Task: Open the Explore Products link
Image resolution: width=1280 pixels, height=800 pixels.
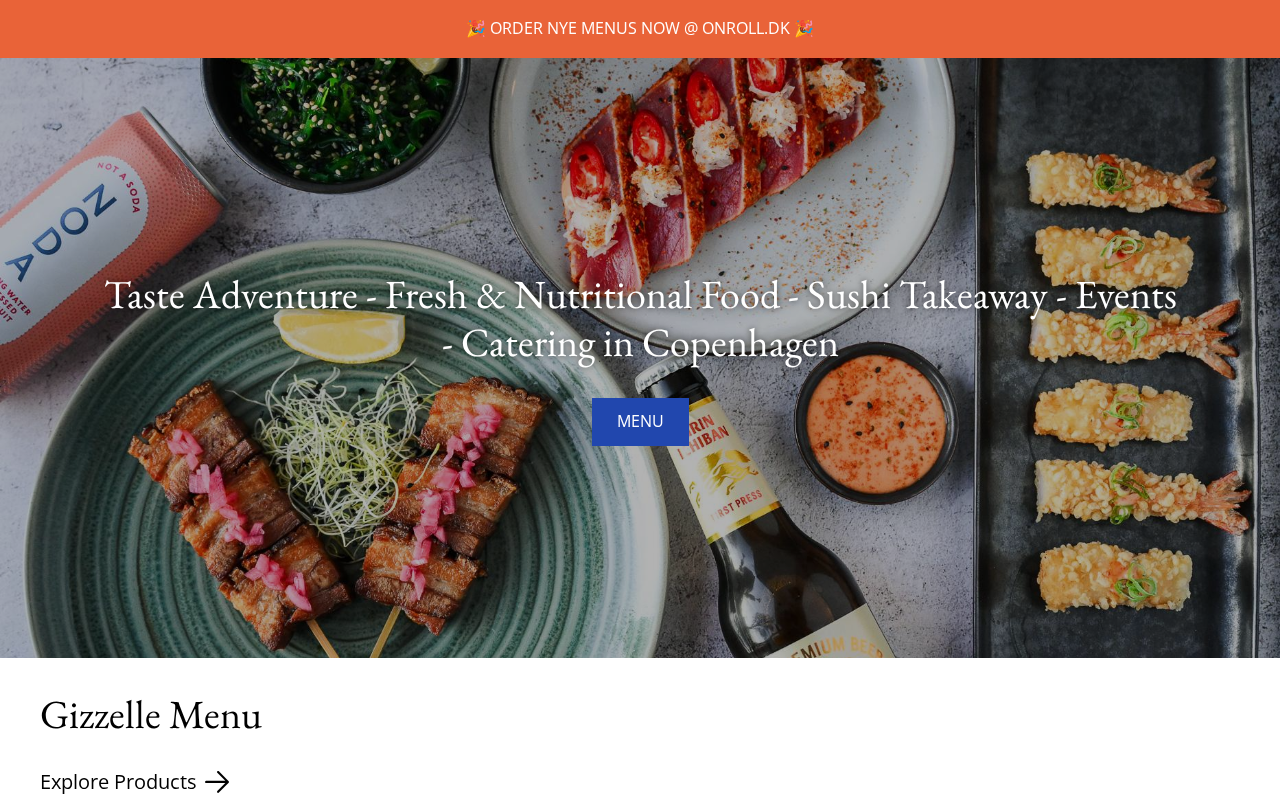Action: pyautogui.click(x=118, y=782)
